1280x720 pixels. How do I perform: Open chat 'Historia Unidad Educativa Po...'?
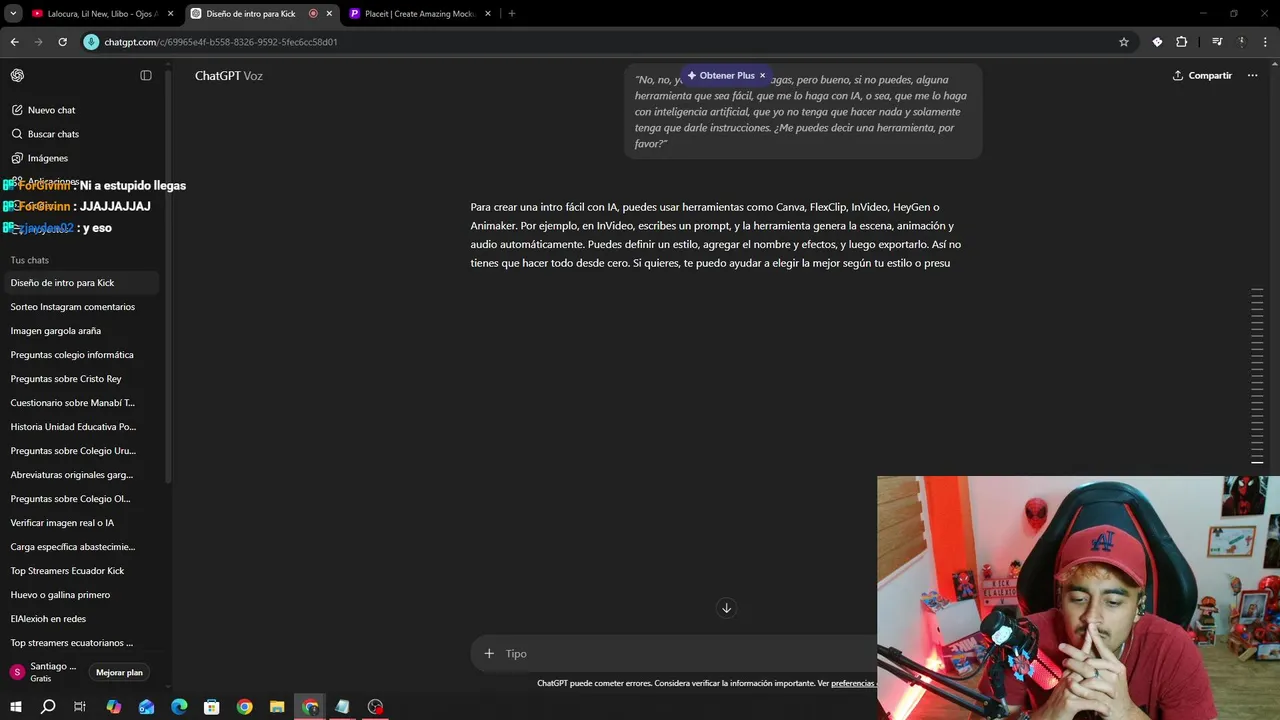click(x=82, y=427)
